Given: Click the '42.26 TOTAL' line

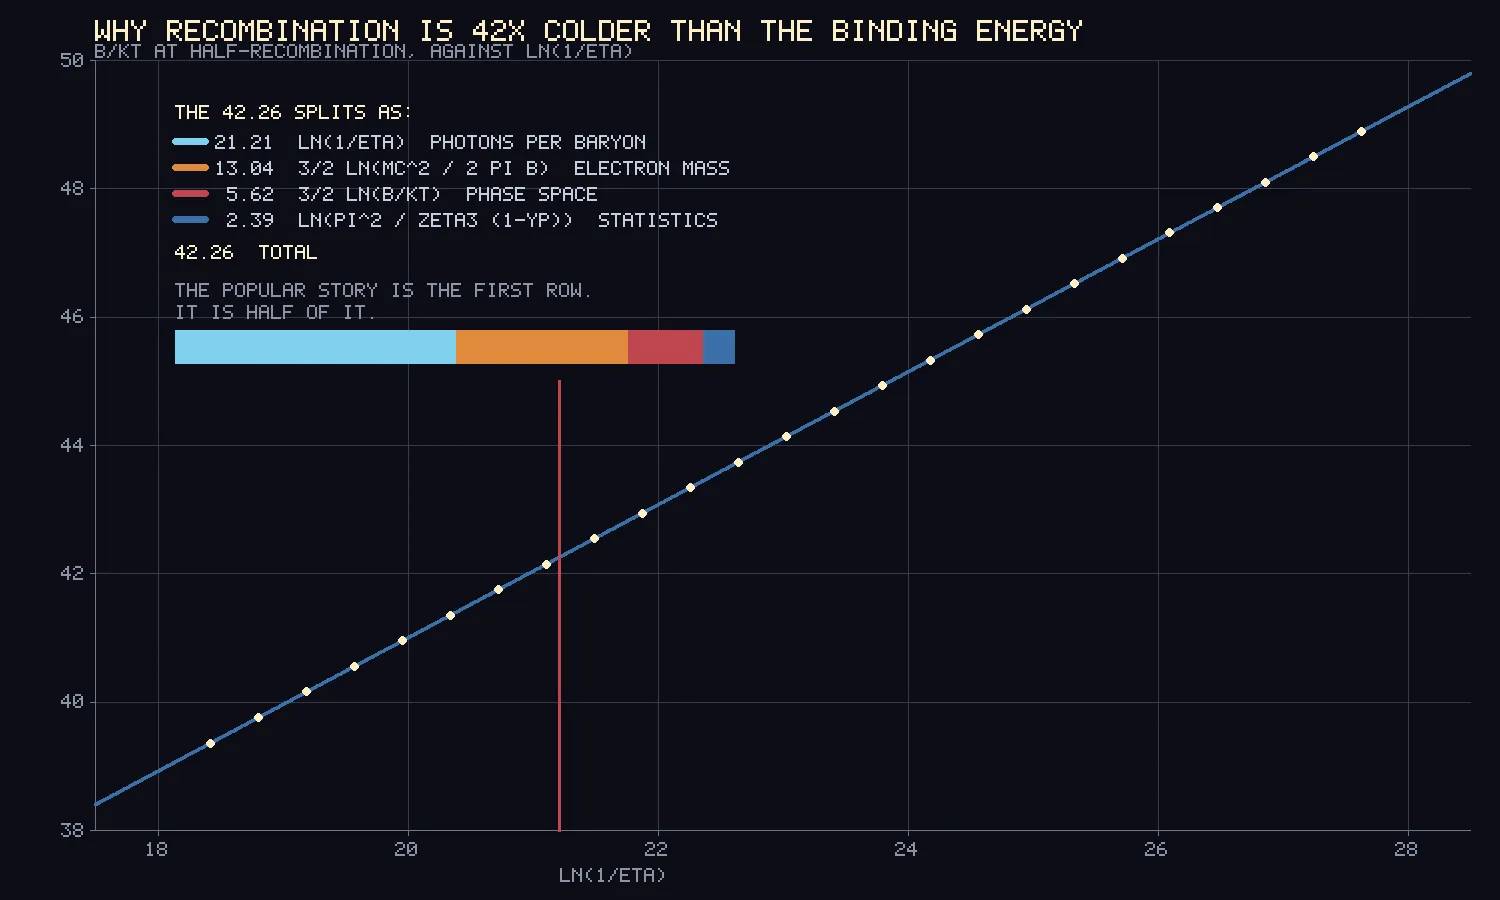Looking at the screenshot, I should tap(246, 252).
